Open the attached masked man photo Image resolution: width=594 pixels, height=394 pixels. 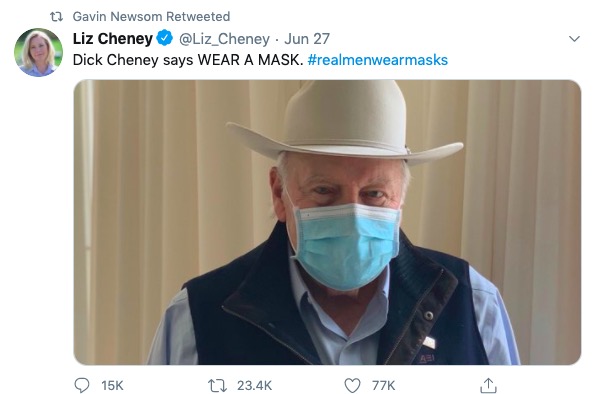coord(327,222)
